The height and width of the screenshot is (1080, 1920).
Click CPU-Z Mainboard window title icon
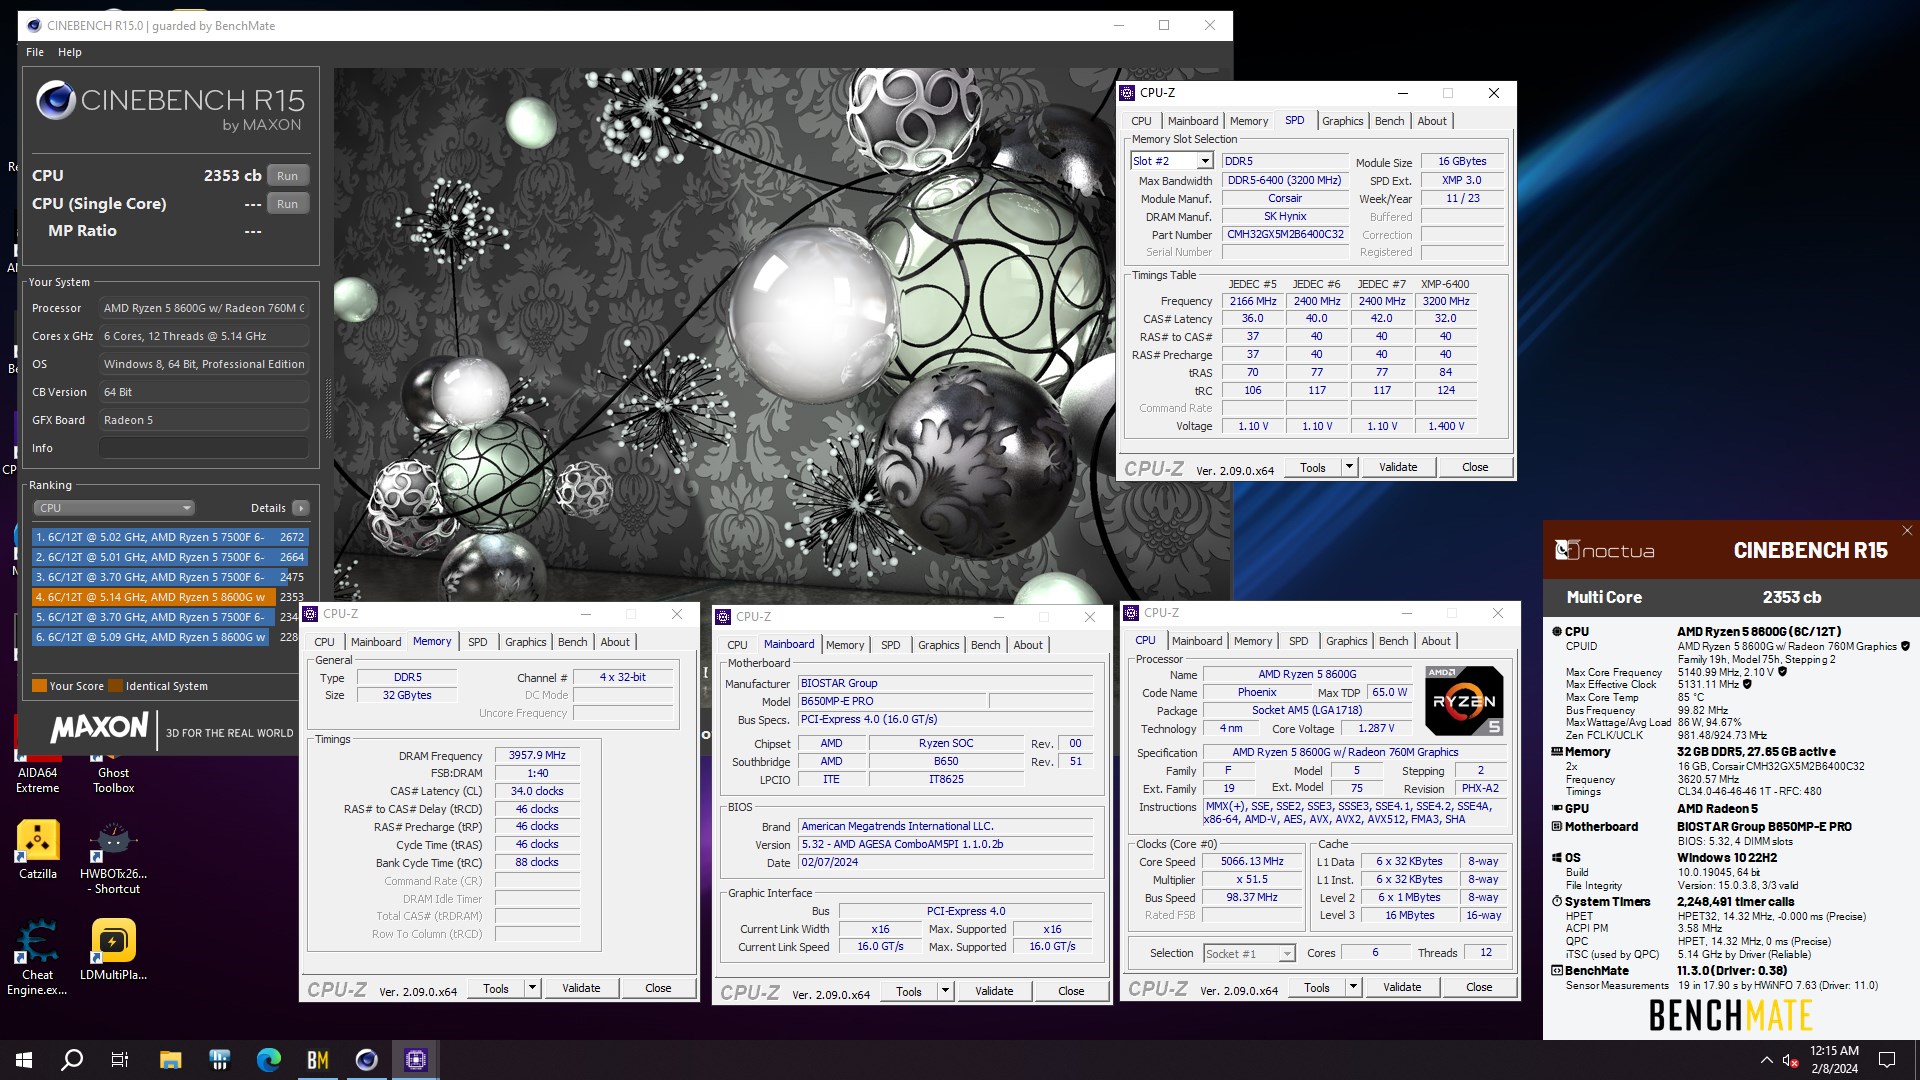723,617
